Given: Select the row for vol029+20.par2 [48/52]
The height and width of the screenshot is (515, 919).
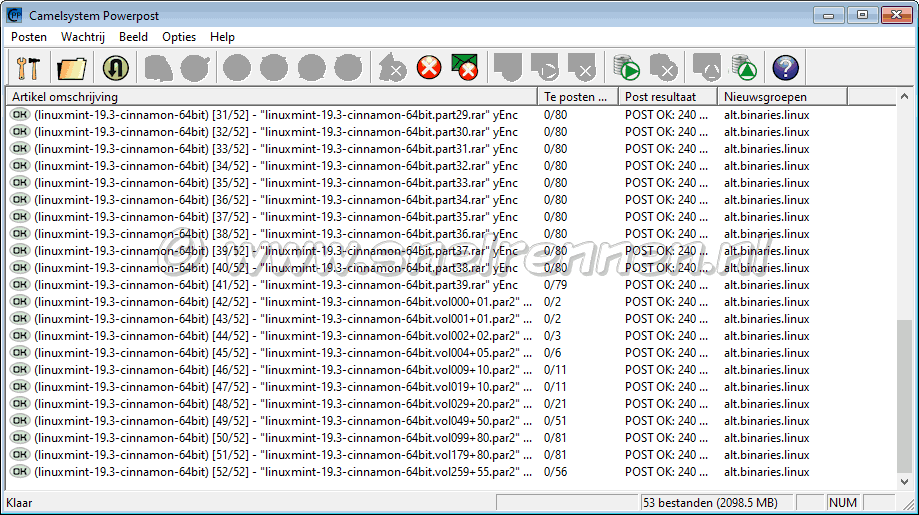Looking at the screenshot, I should [451, 403].
